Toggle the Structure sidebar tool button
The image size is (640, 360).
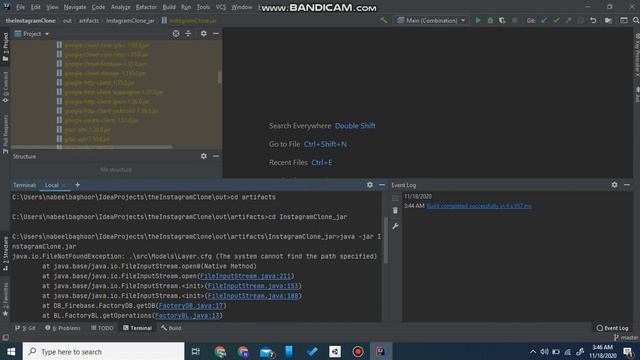click(x=5, y=253)
